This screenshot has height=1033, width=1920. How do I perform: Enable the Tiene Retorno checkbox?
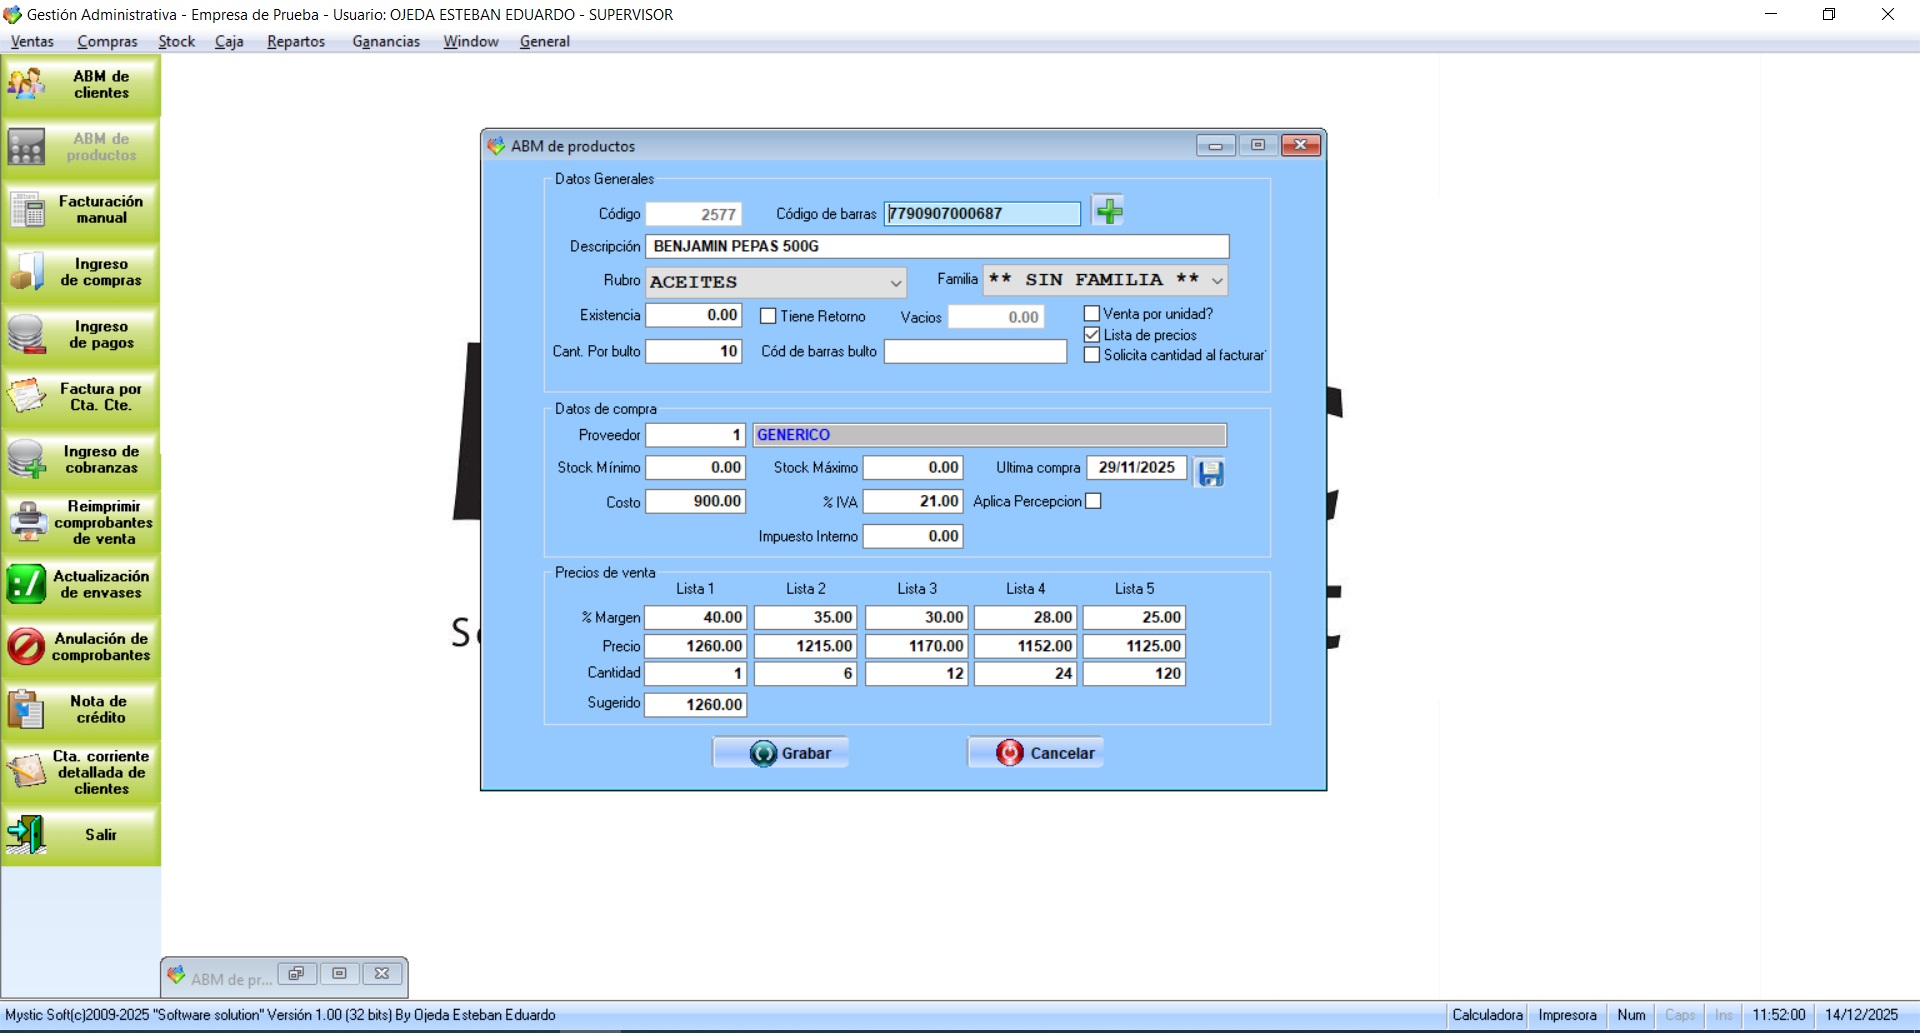pyautogui.click(x=768, y=316)
